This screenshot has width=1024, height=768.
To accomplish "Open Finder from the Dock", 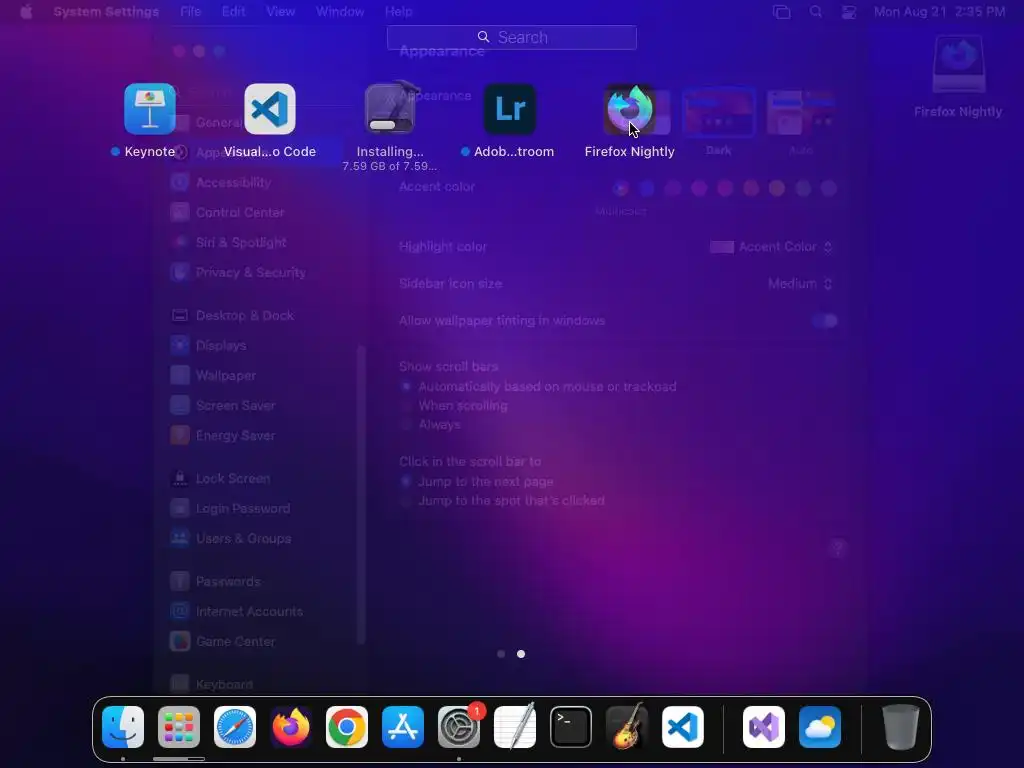I will 123,727.
